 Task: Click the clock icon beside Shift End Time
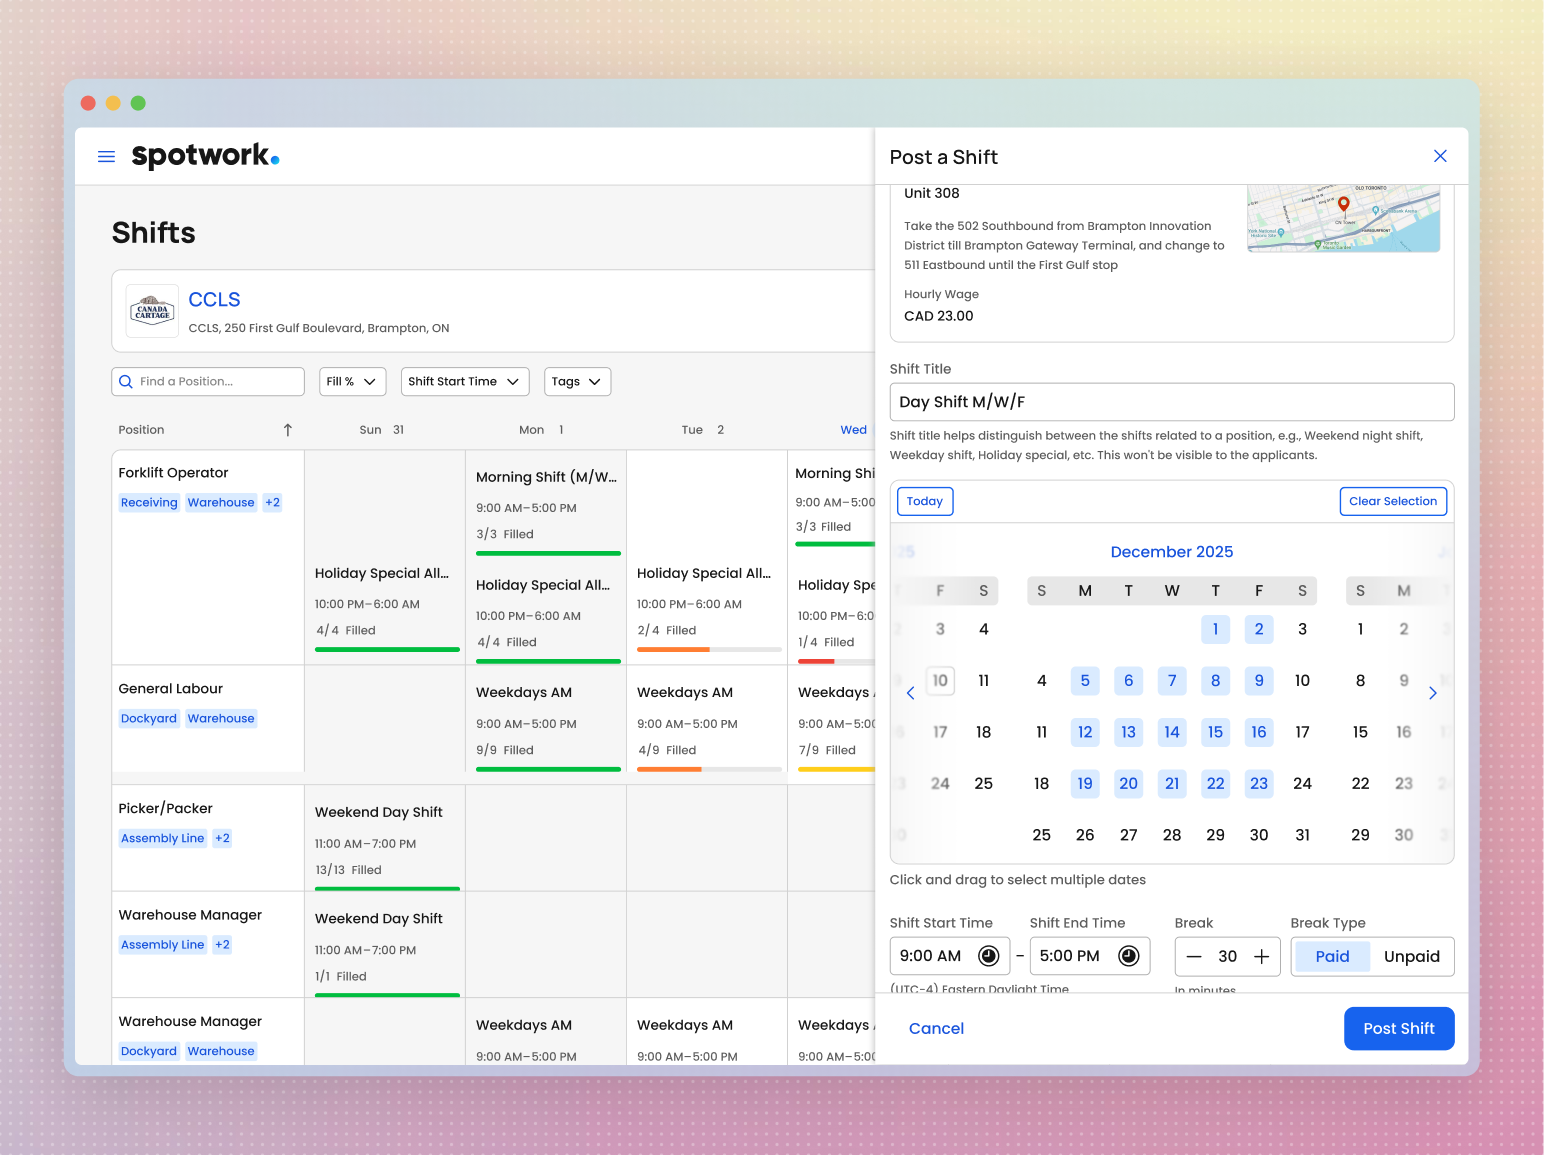pyautogui.click(x=1129, y=955)
